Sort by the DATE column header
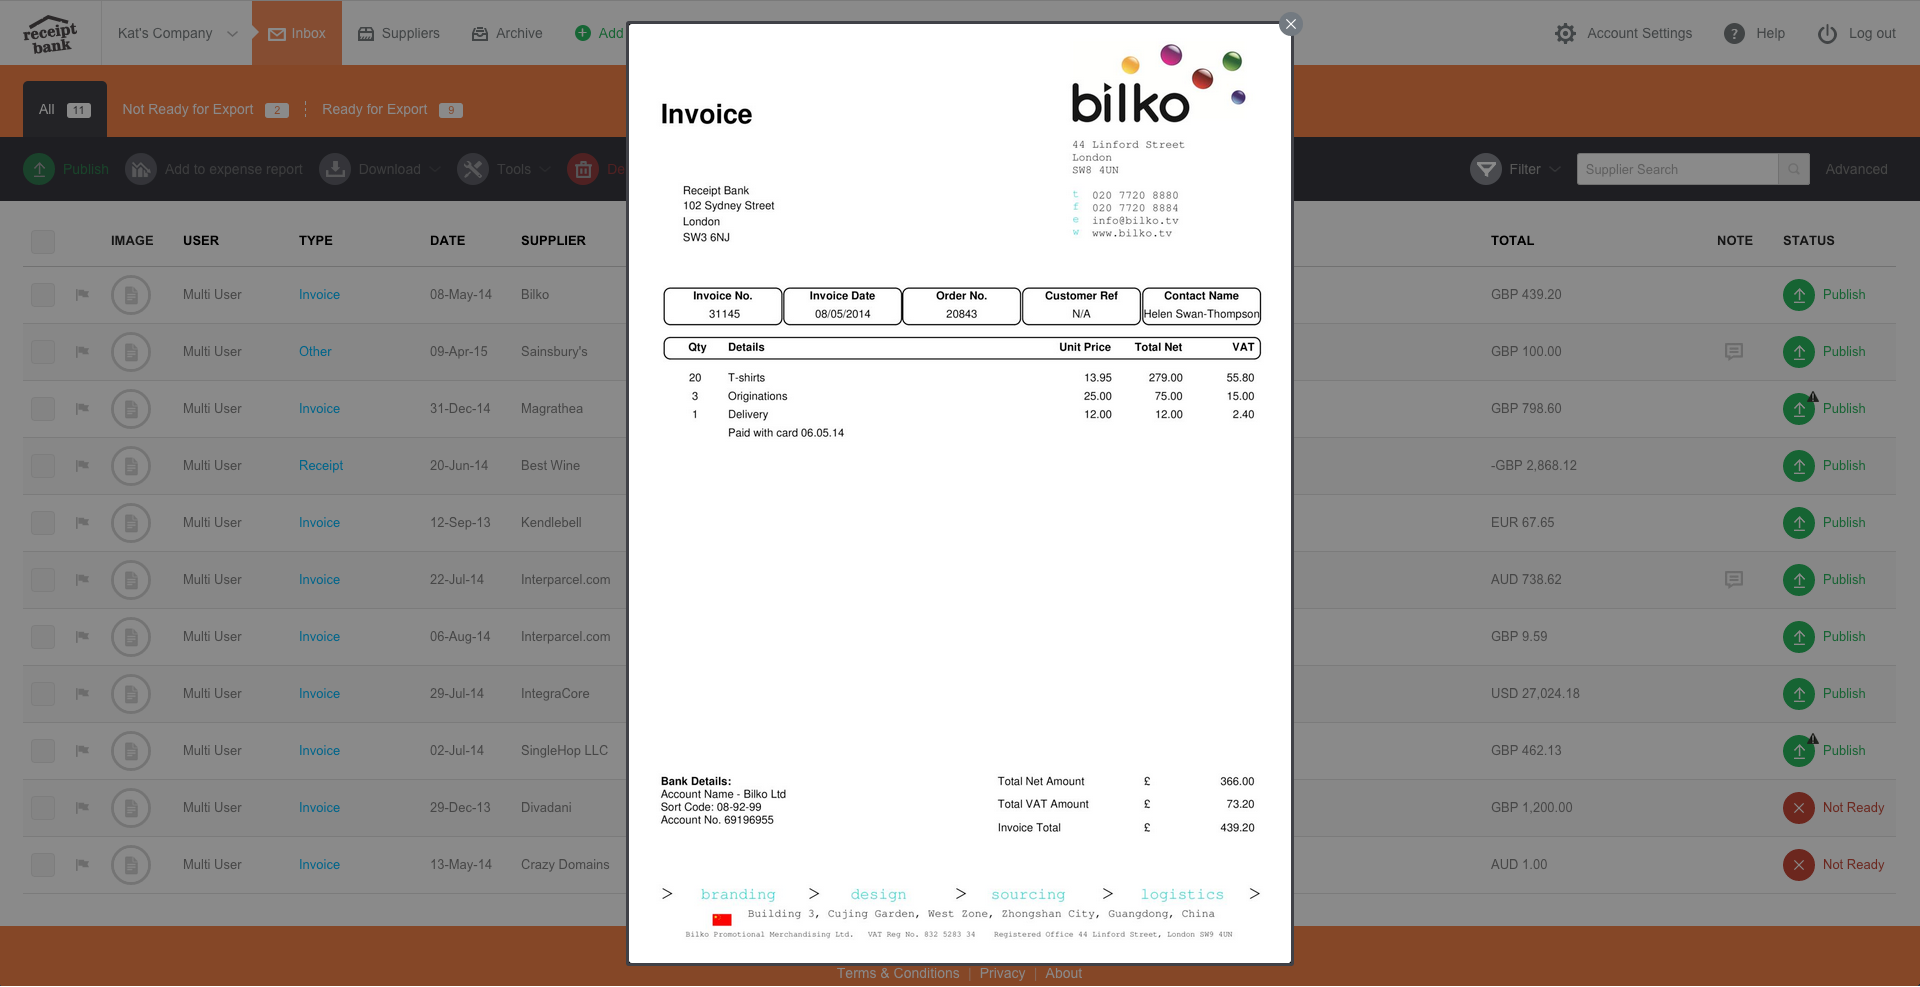The height and width of the screenshot is (987, 1920). [x=447, y=241]
